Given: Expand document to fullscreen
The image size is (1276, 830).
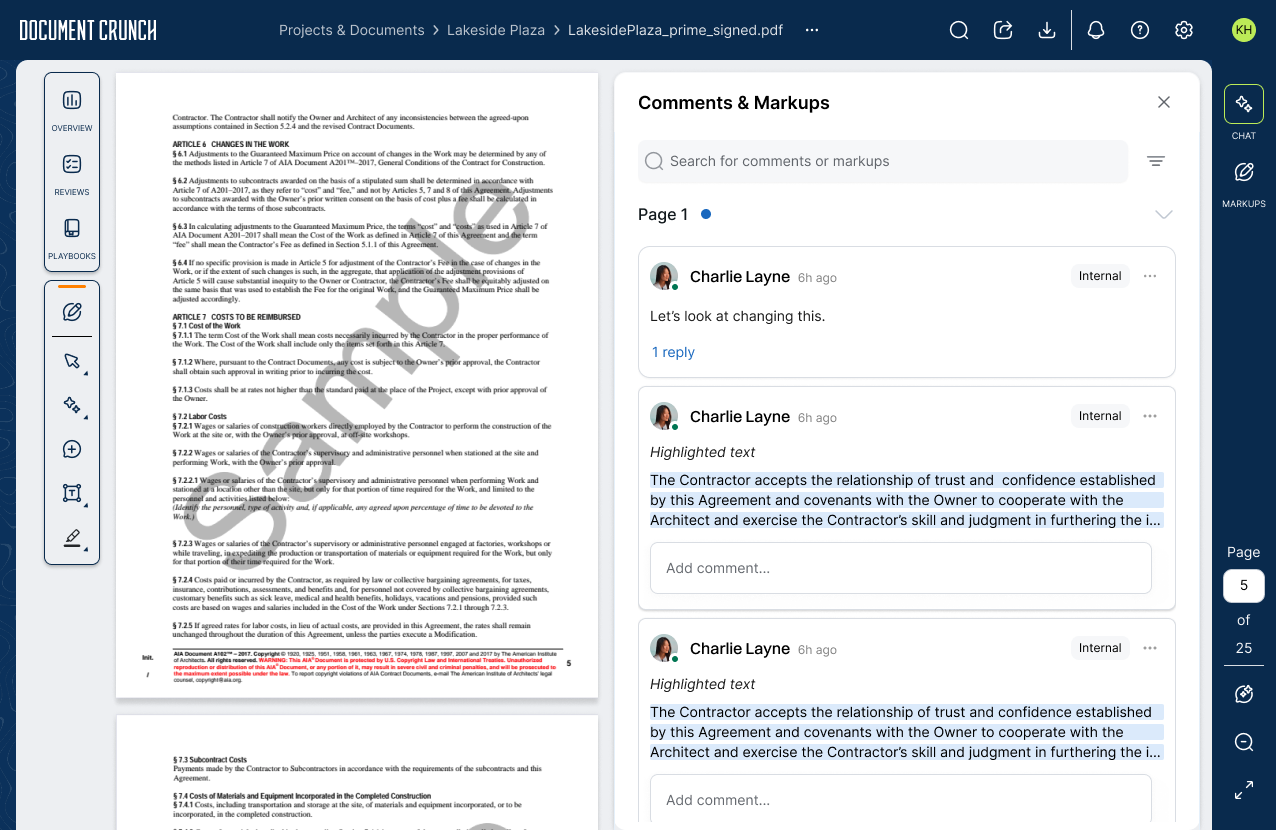Looking at the screenshot, I should click(x=1244, y=790).
